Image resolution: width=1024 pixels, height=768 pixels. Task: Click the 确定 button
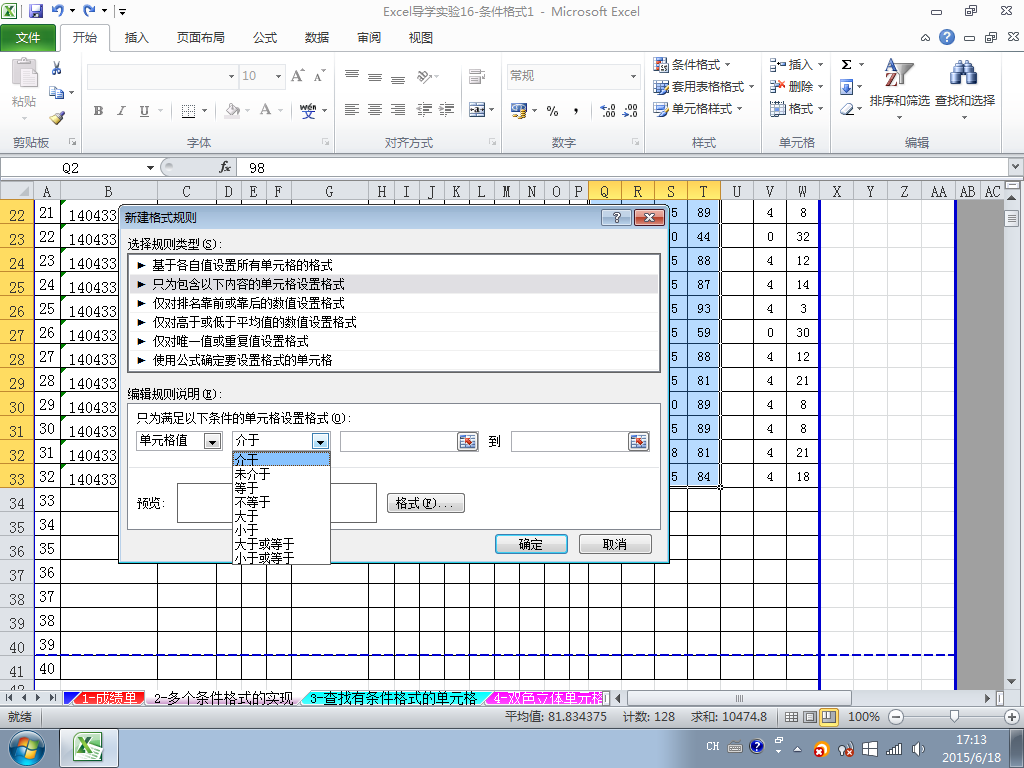click(x=531, y=544)
